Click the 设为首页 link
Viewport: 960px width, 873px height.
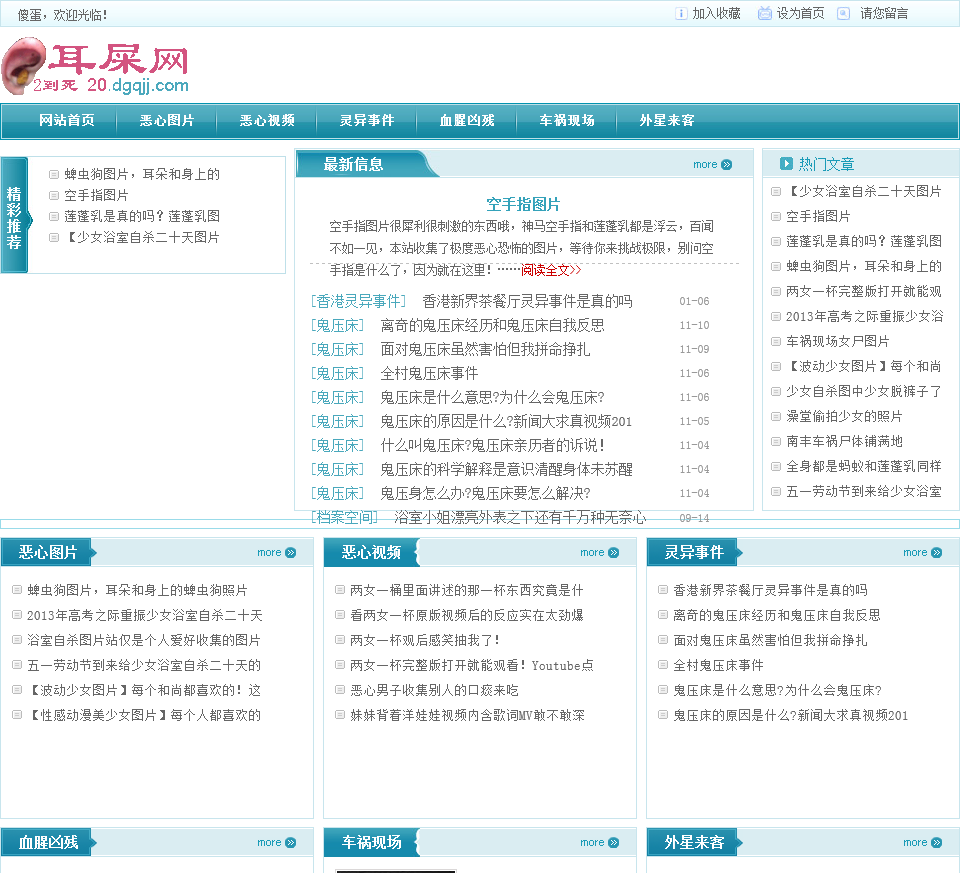tap(800, 13)
